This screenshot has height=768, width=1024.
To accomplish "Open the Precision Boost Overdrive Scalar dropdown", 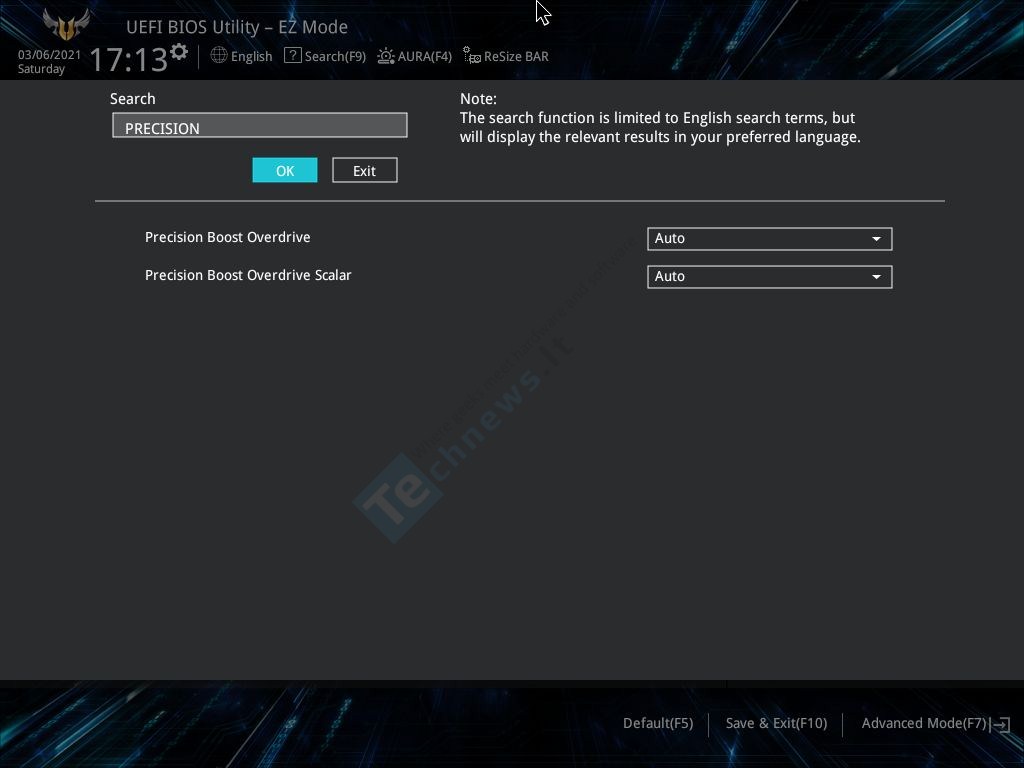I will [769, 276].
